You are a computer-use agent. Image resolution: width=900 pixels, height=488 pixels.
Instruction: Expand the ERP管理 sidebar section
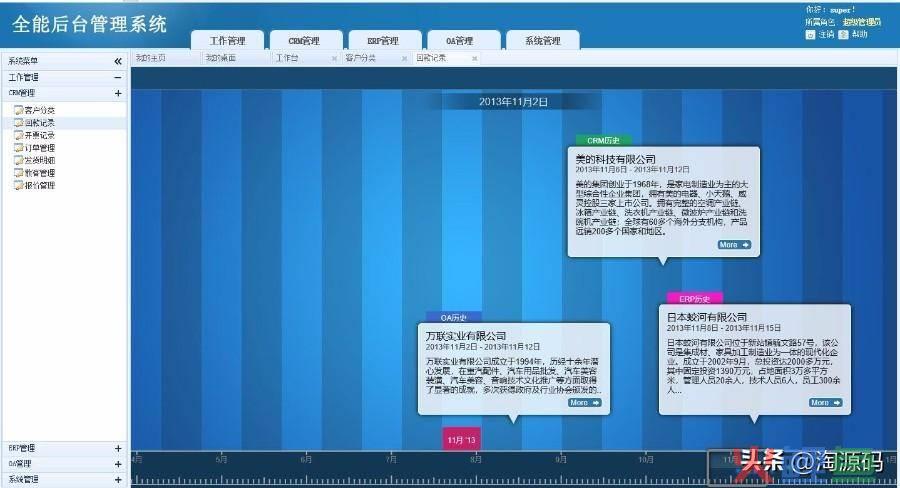[118, 448]
